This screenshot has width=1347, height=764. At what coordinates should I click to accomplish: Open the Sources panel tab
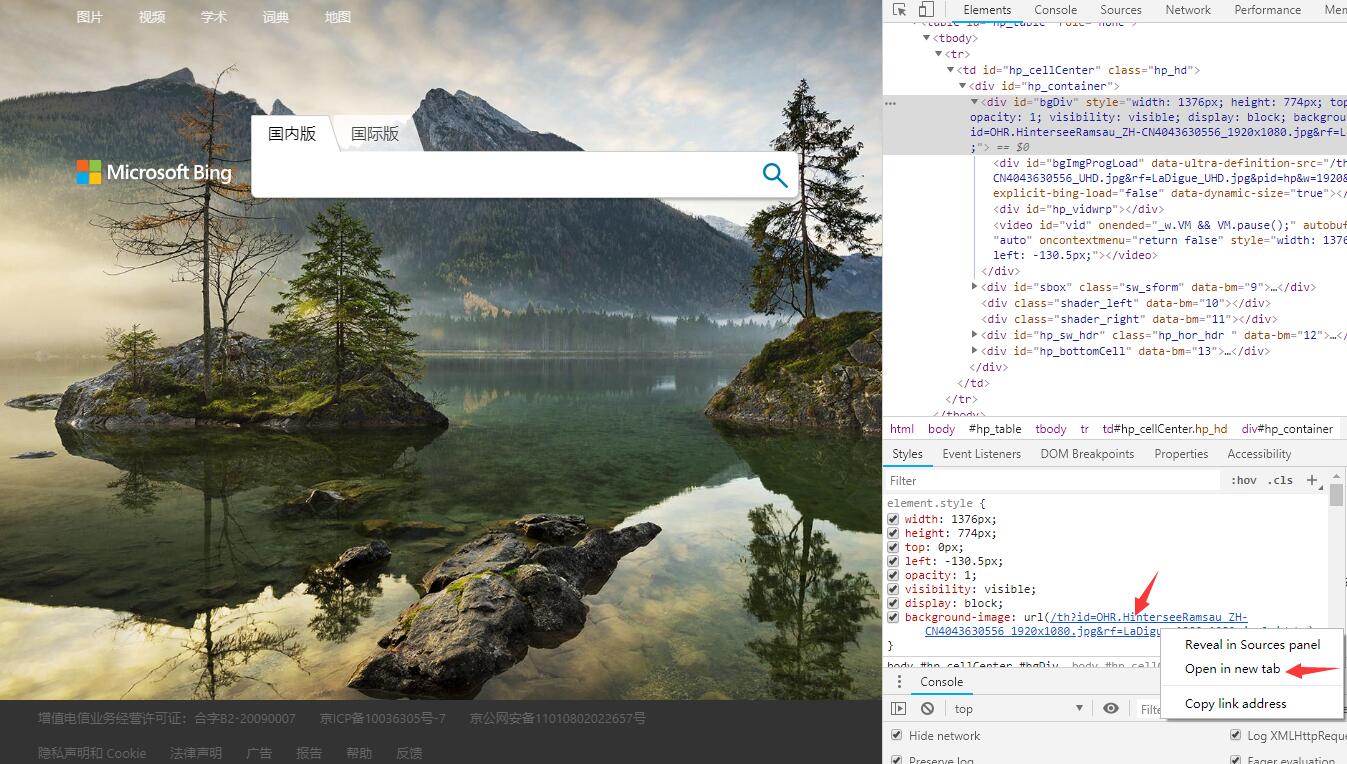1121,10
